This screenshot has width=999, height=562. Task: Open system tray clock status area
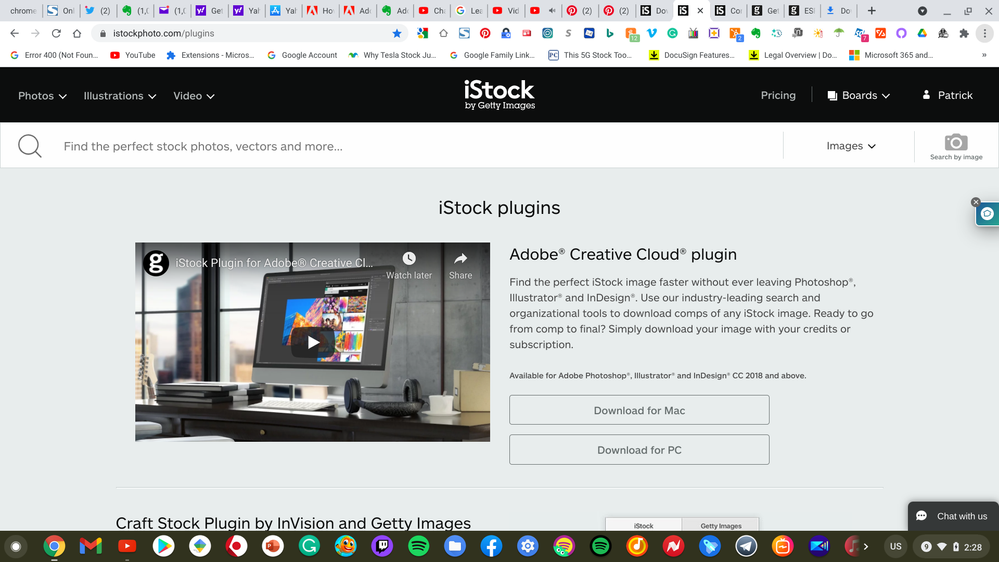pos(953,546)
